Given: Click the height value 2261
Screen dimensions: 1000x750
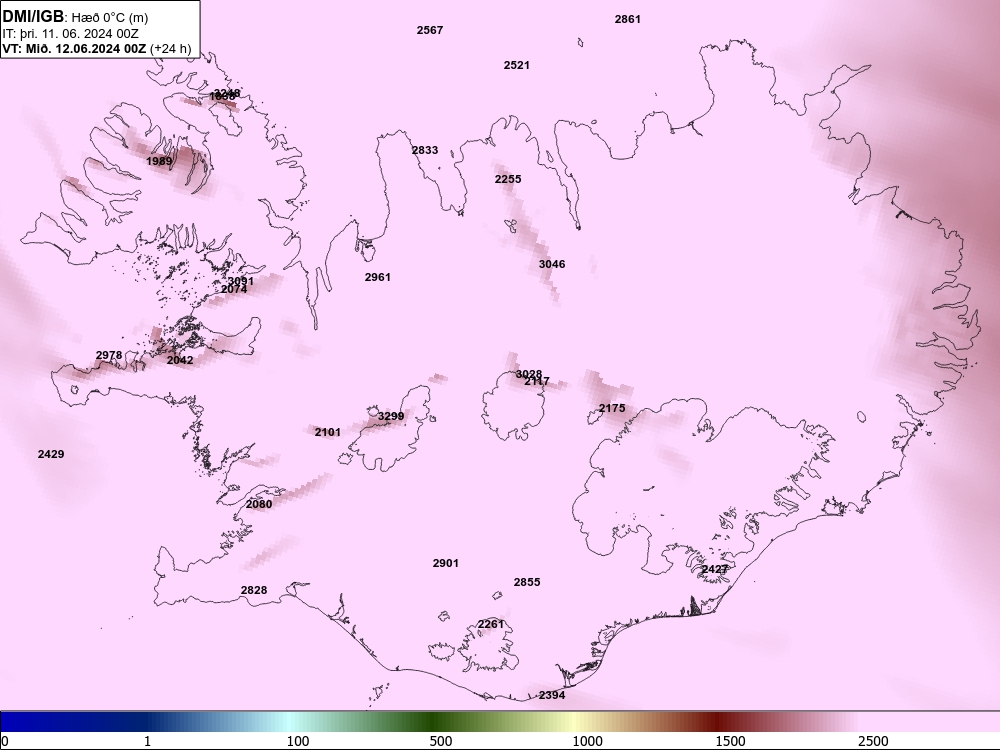Looking at the screenshot, I should point(491,624).
